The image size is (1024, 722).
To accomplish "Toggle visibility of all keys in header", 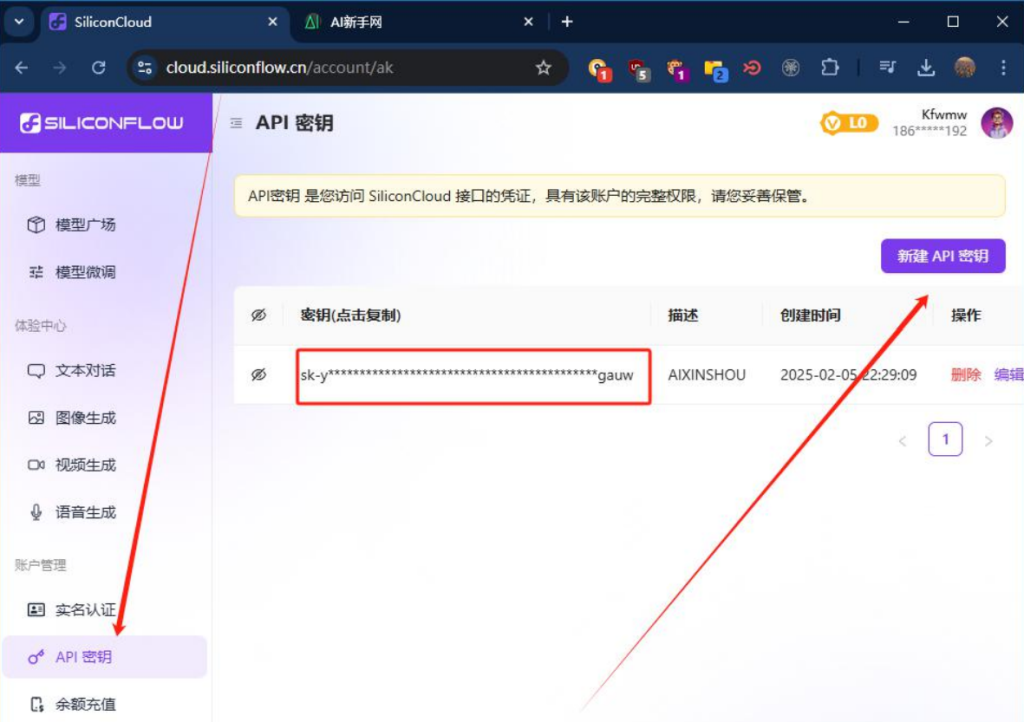I will point(259,315).
